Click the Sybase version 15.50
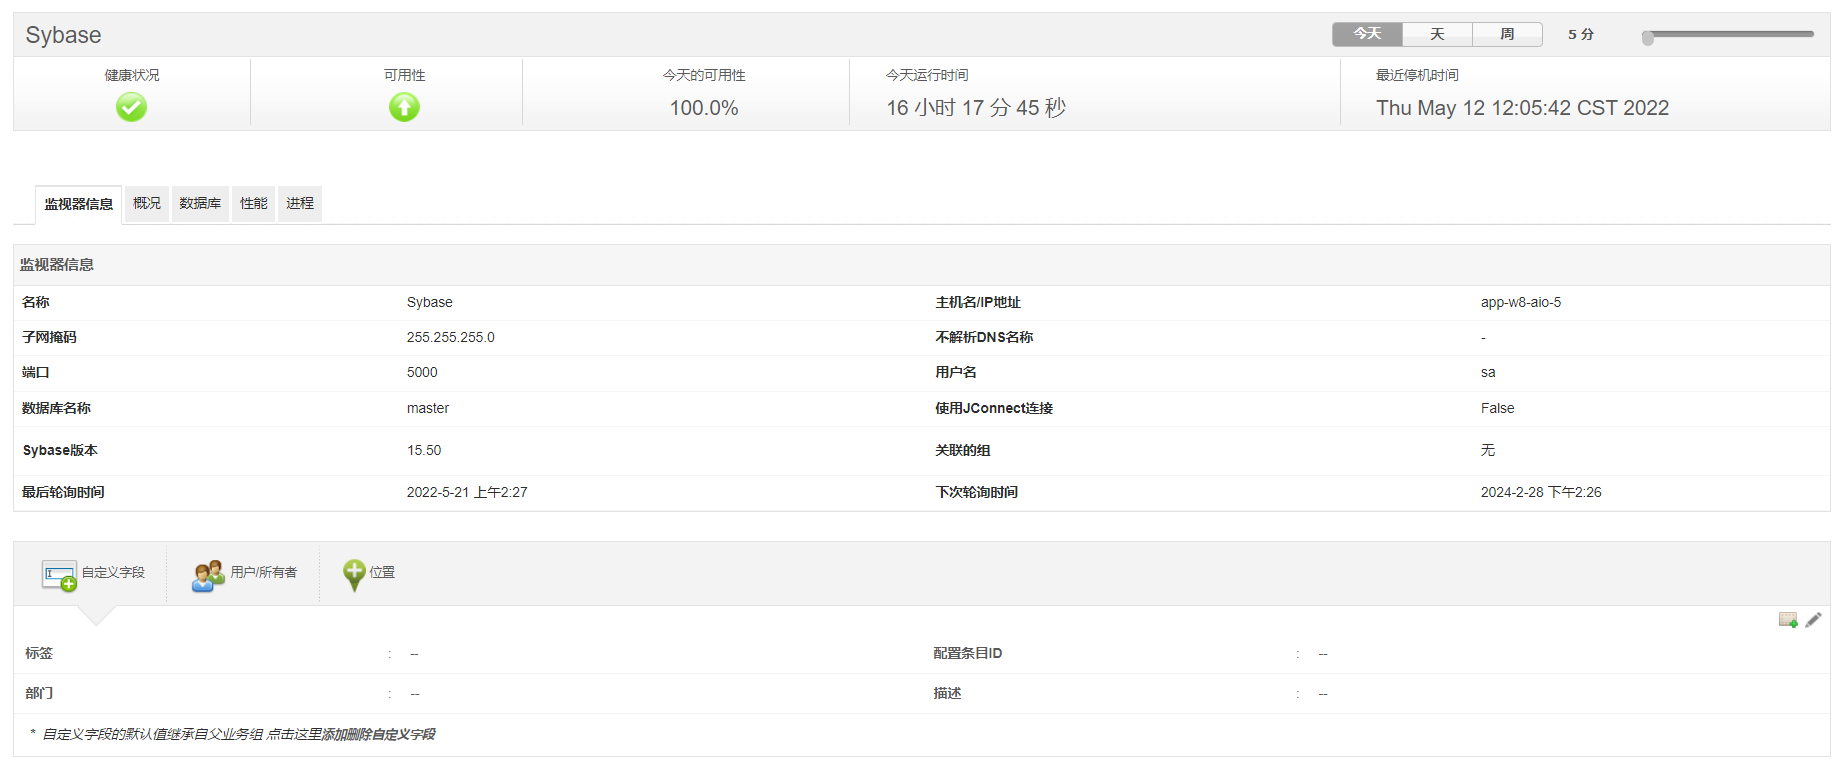This screenshot has width=1842, height=766. click(x=424, y=450)
